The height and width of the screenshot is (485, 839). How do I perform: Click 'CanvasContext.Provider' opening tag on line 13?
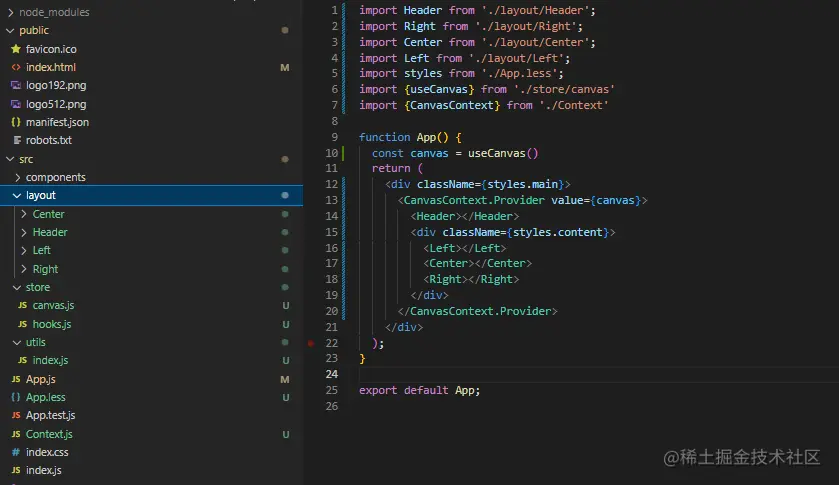(474, 200)
